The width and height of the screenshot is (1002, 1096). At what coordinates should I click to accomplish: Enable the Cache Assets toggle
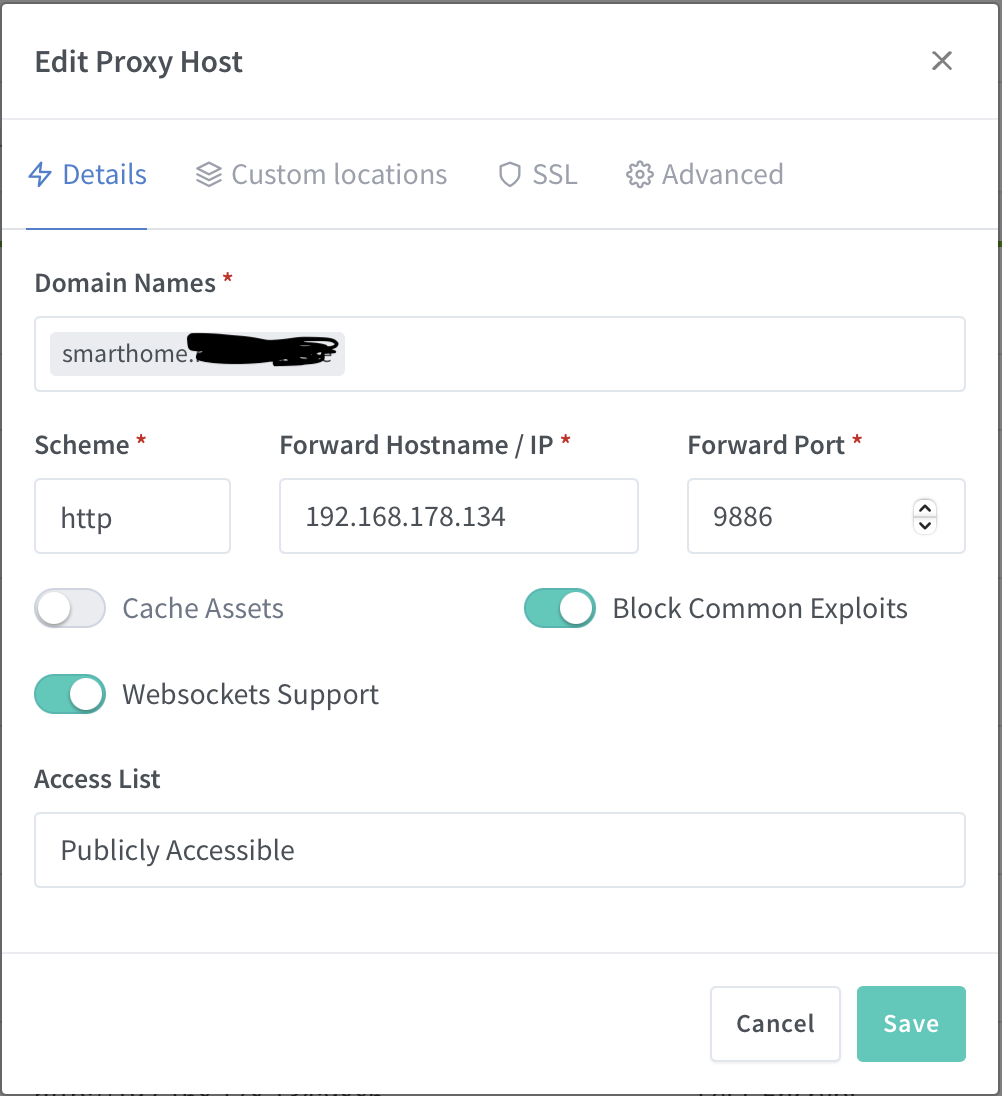70,608
